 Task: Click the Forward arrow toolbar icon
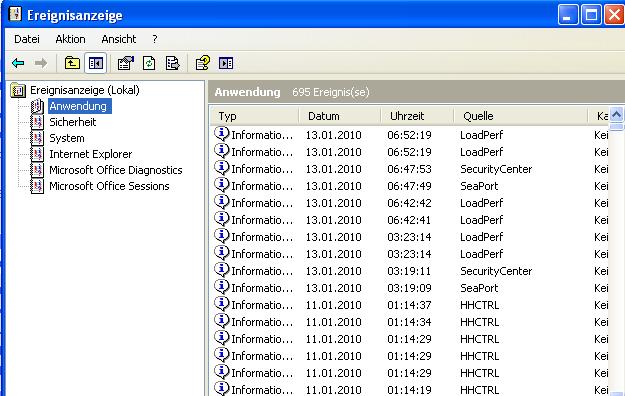tap(41, 63)
